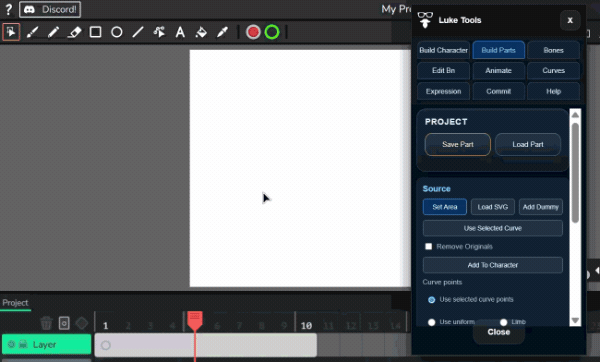Select the Path cursor tool

159,32
